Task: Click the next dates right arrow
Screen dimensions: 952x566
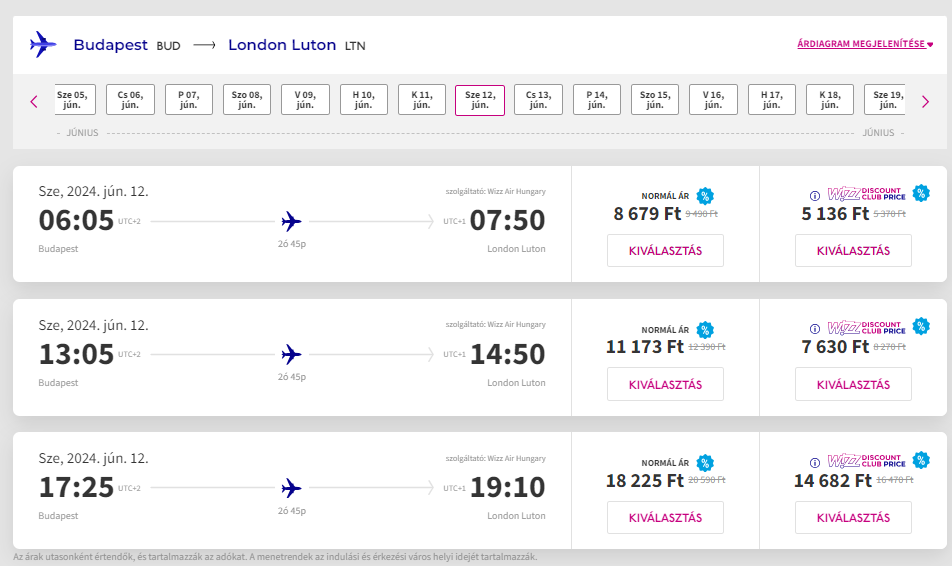Action: point(925,101)
